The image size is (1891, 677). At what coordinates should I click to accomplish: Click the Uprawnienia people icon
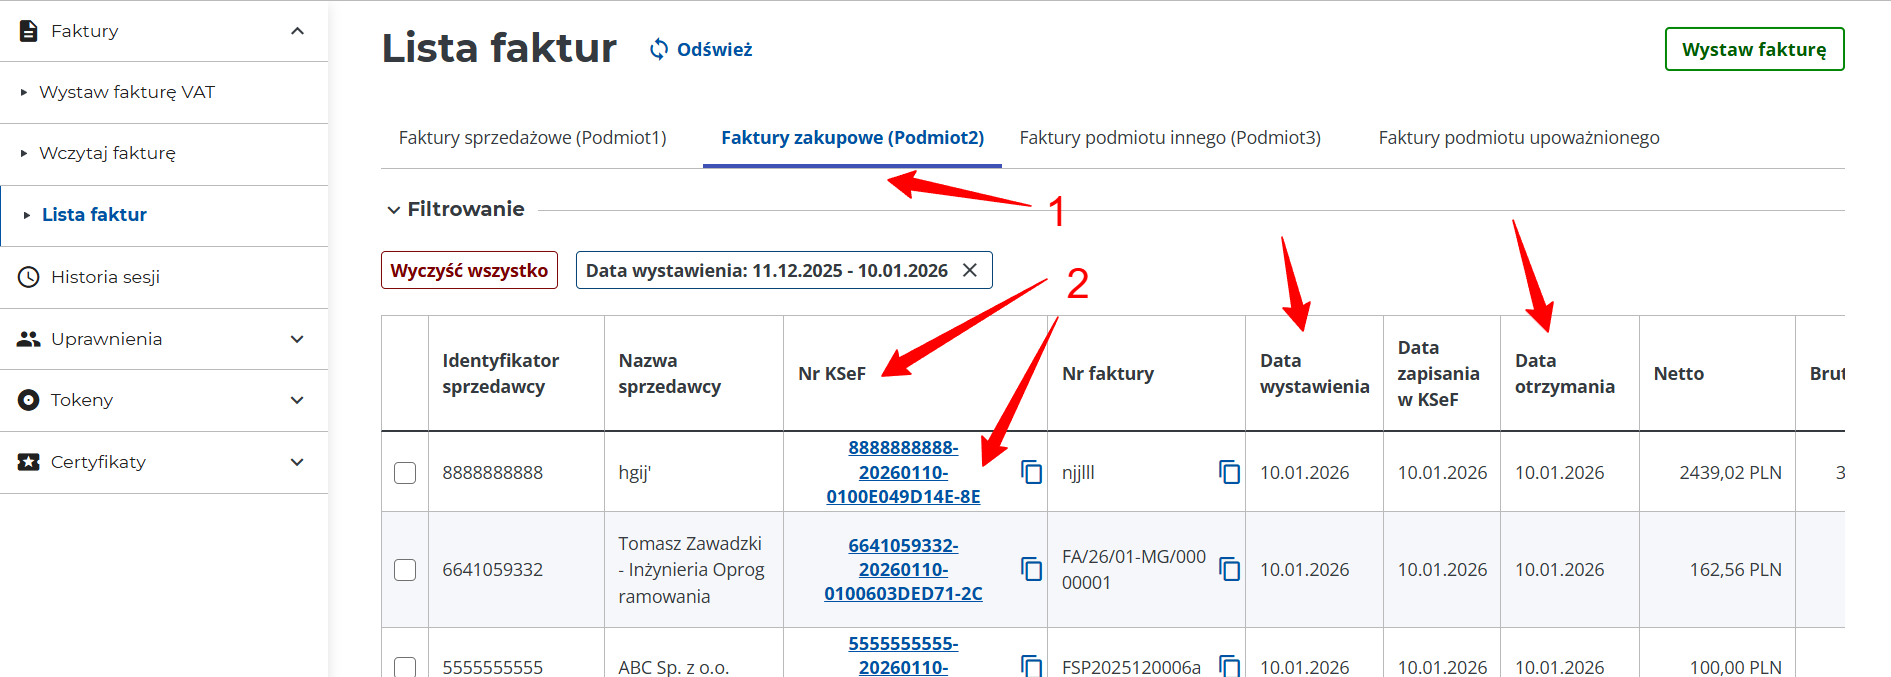click(29, 339)
